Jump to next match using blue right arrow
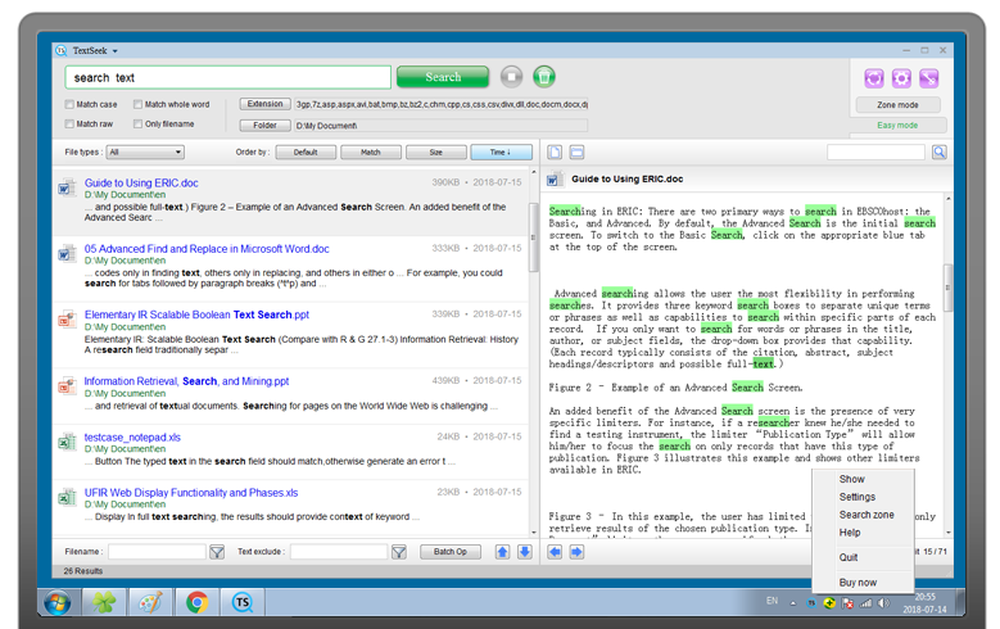The width and height of the screenshot is (1000, 629). (x=577, y=552)
